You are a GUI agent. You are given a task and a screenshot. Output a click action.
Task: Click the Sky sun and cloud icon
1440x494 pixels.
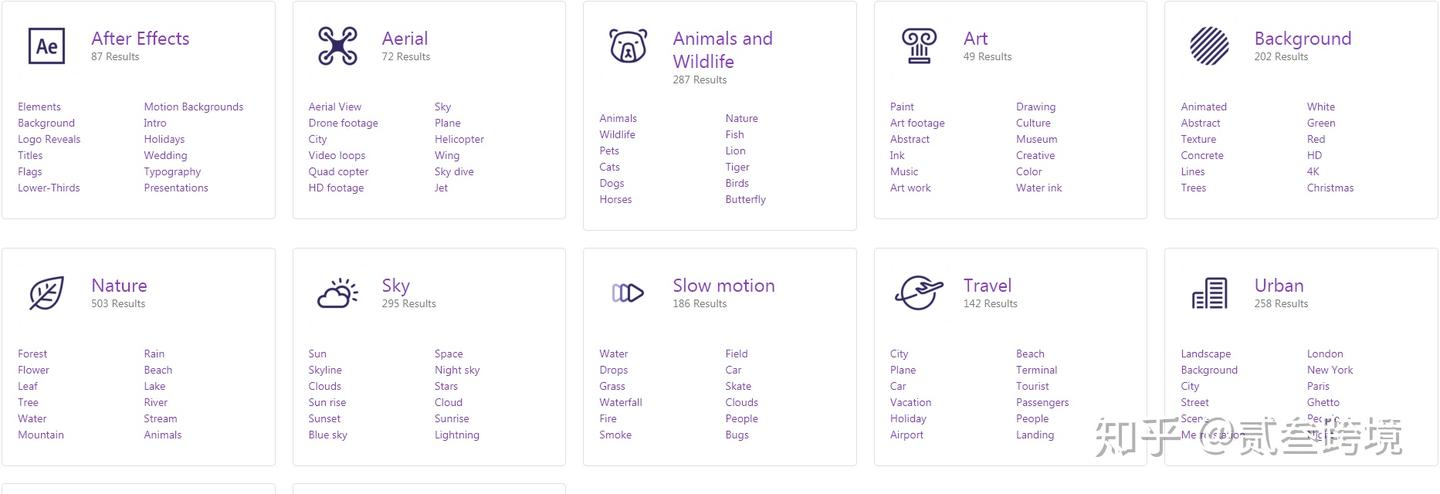coord(337,293)
